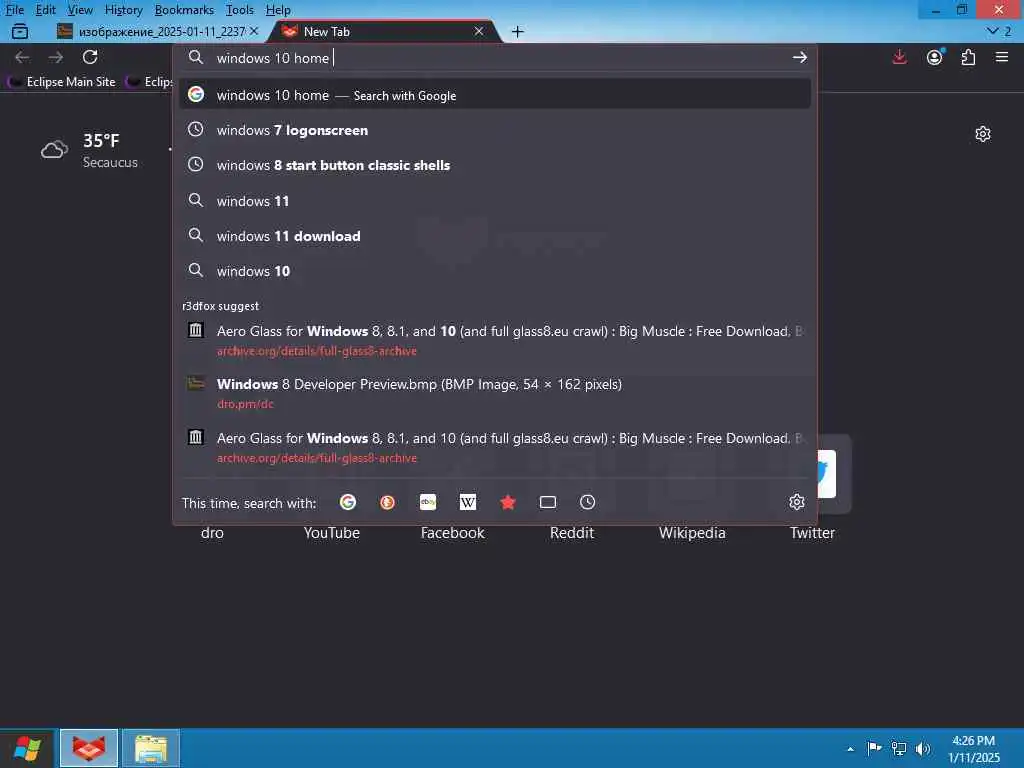The width and height of the screenshot is (1024, 768).
Task: Open the taskbar clock 4:26 PM
Action: tap(974, 748)
